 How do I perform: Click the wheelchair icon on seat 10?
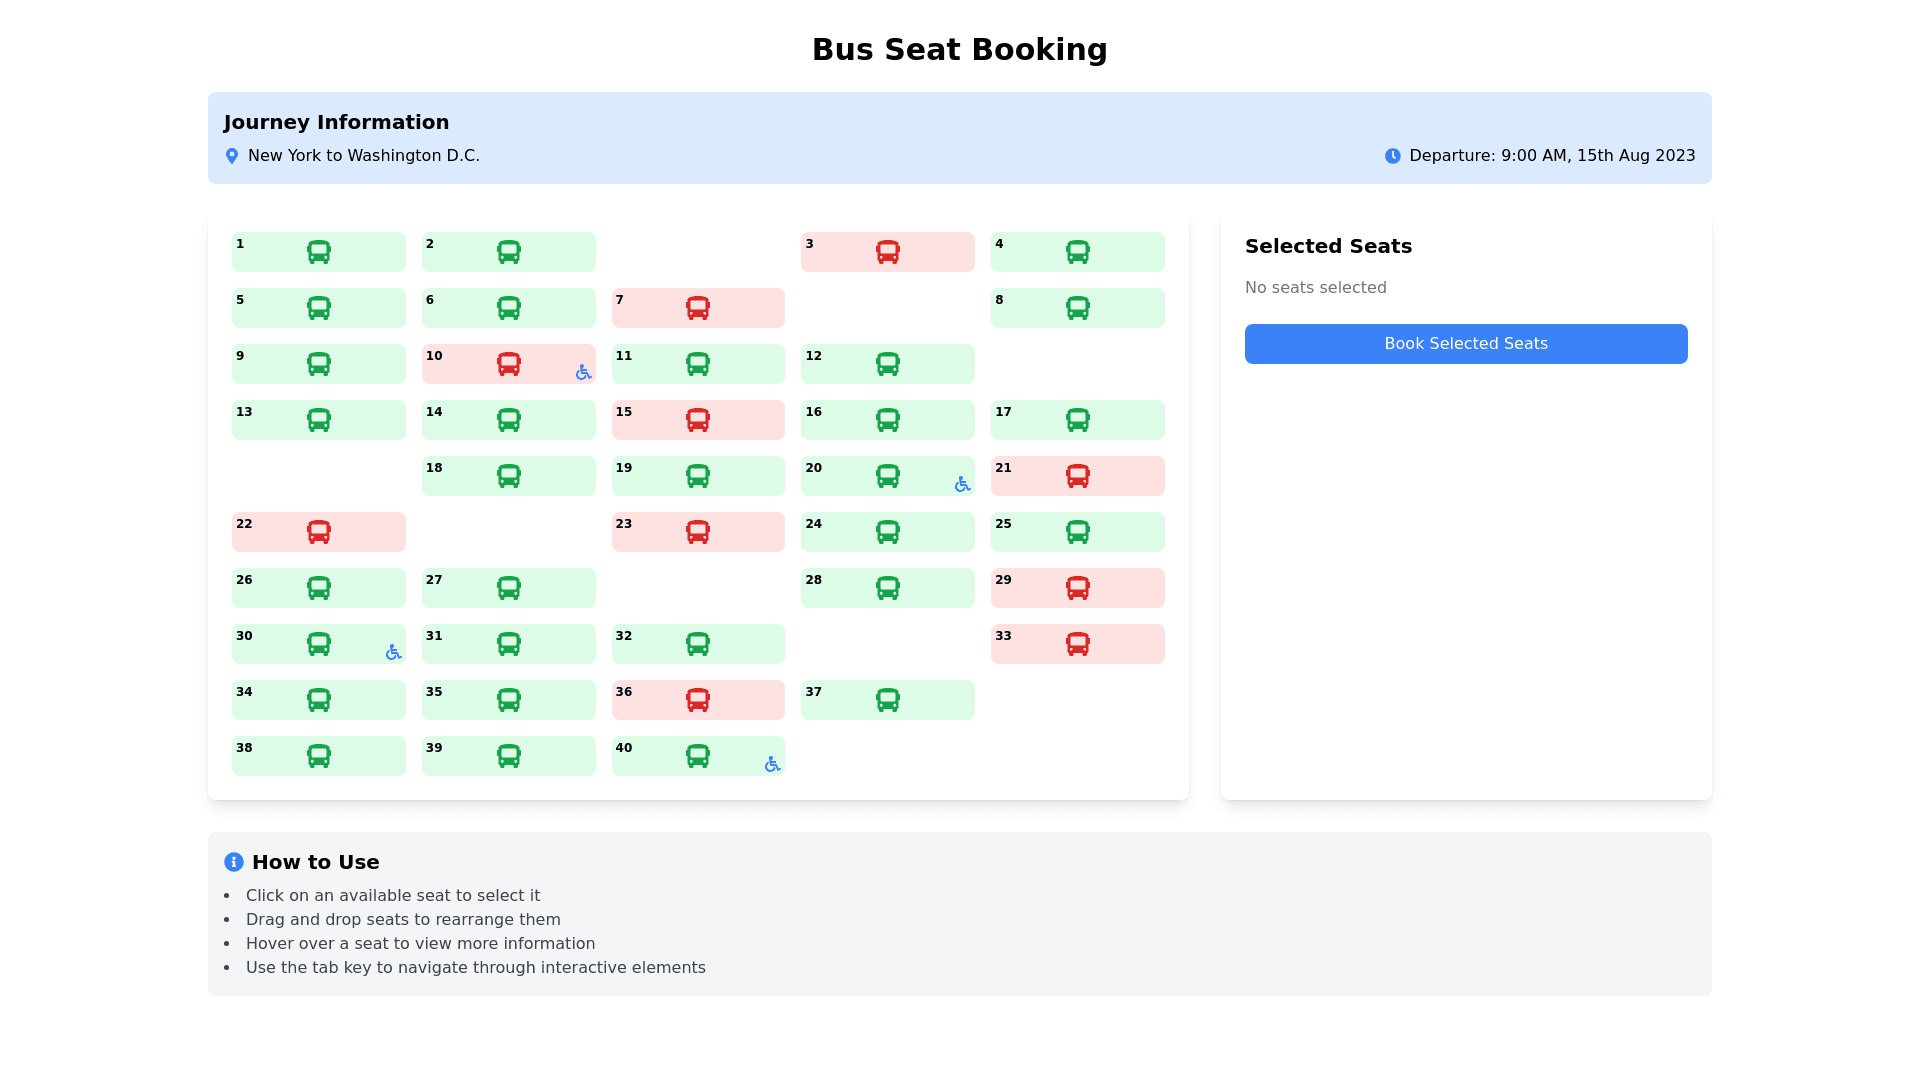(583, 372)
